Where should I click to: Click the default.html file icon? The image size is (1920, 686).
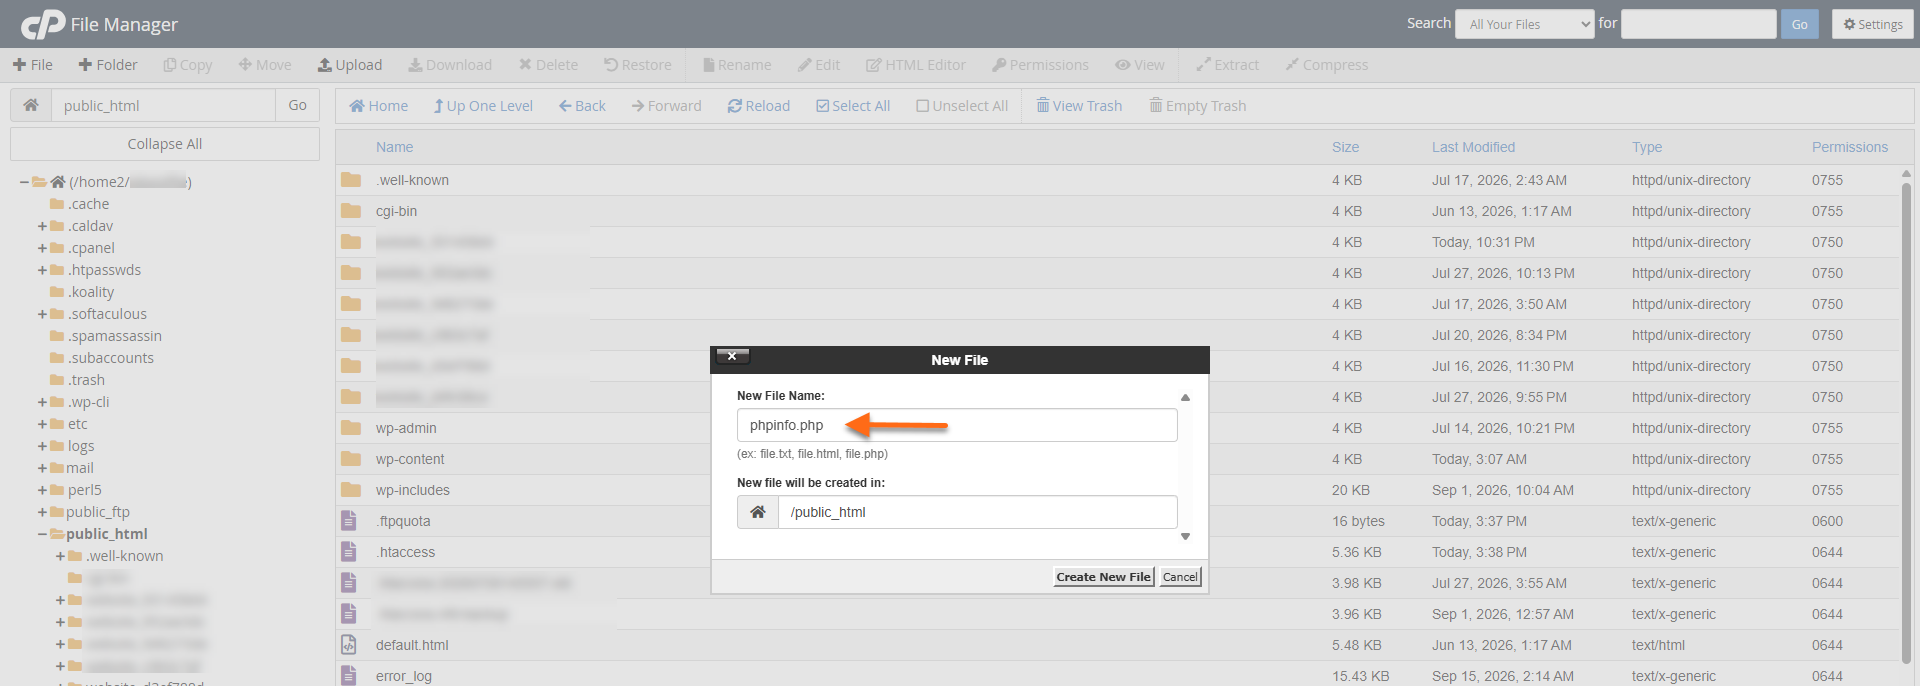tap(349, 645)
